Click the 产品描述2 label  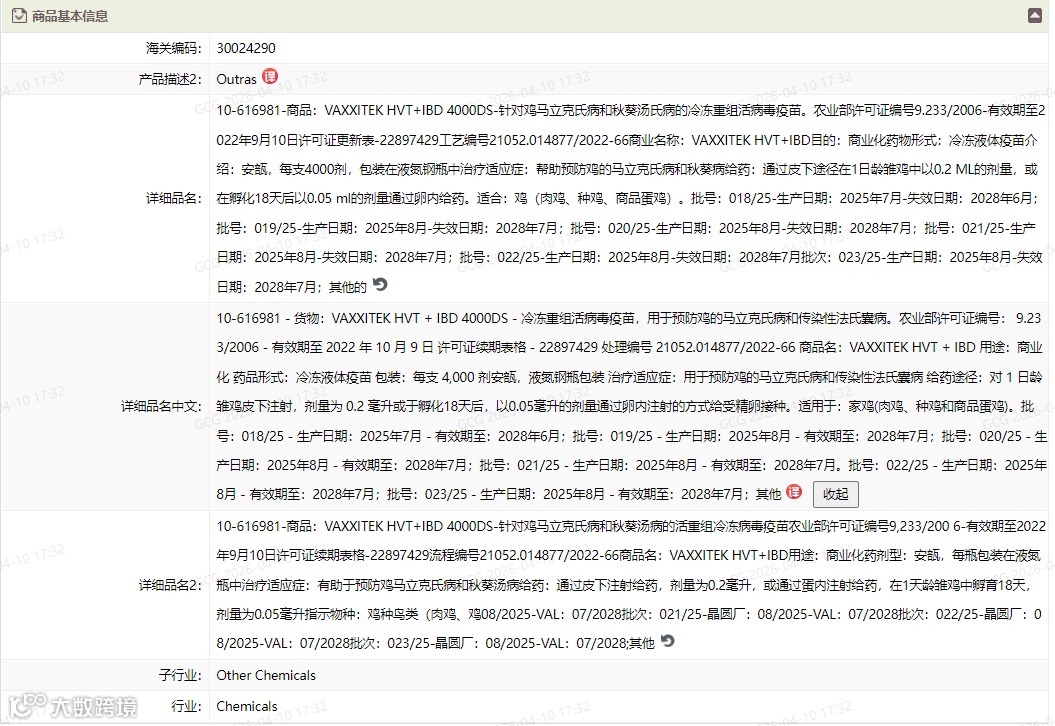(170, 79)
